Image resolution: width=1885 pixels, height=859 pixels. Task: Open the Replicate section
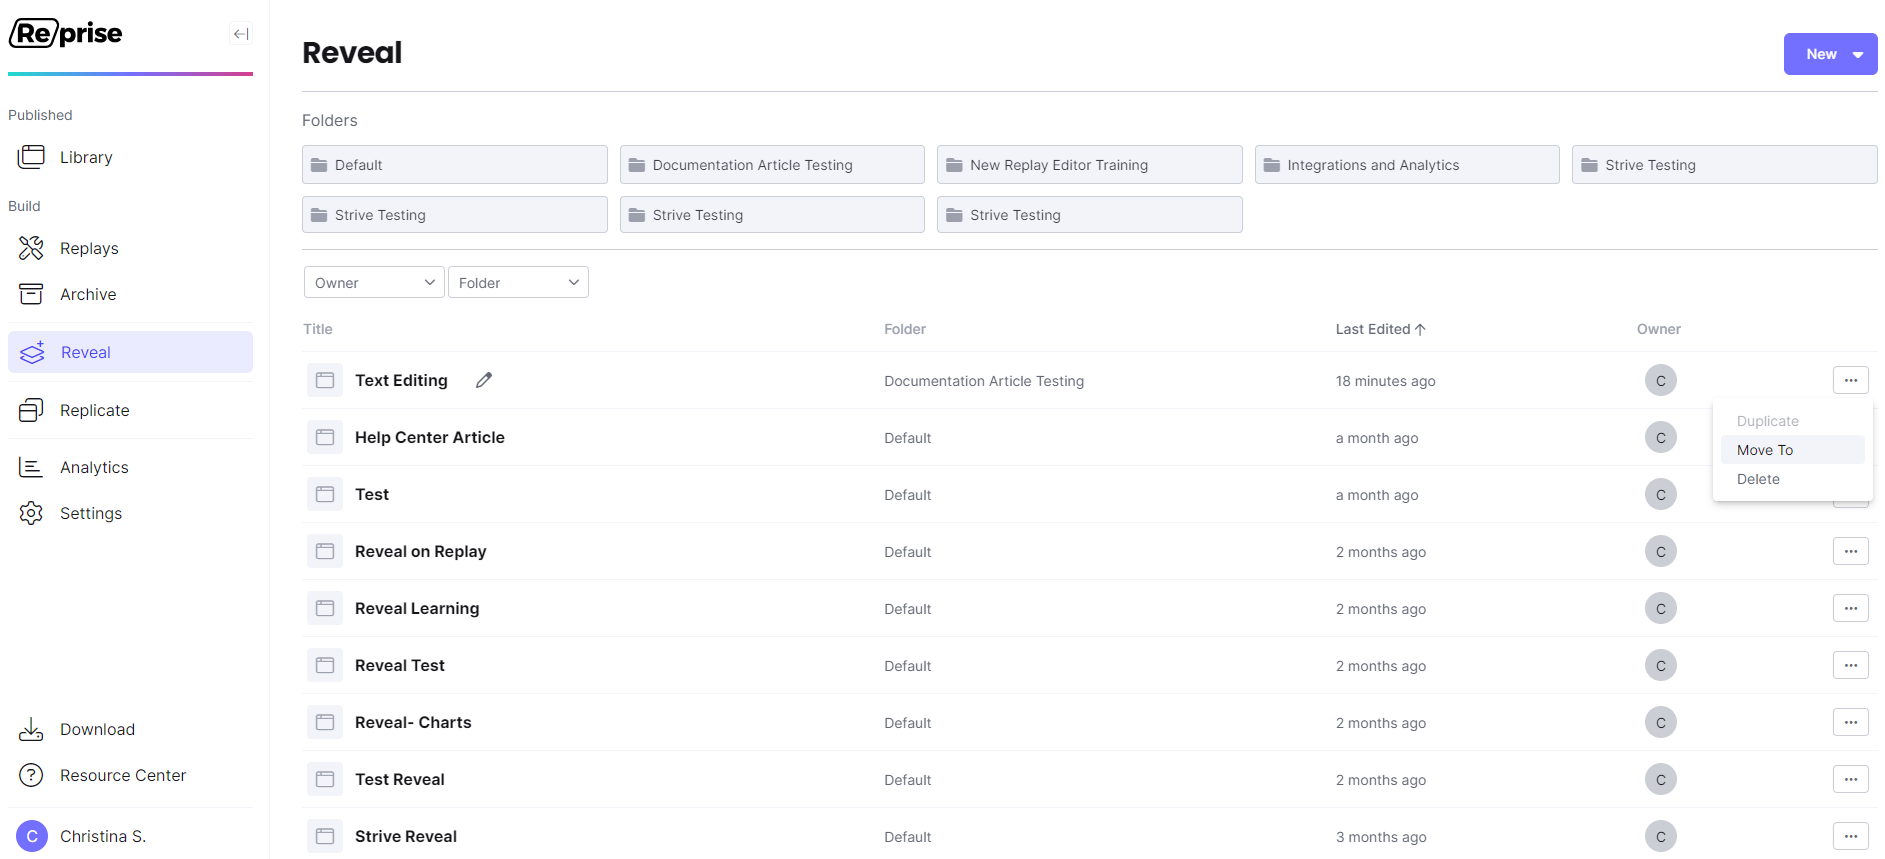tap(130, 410)
